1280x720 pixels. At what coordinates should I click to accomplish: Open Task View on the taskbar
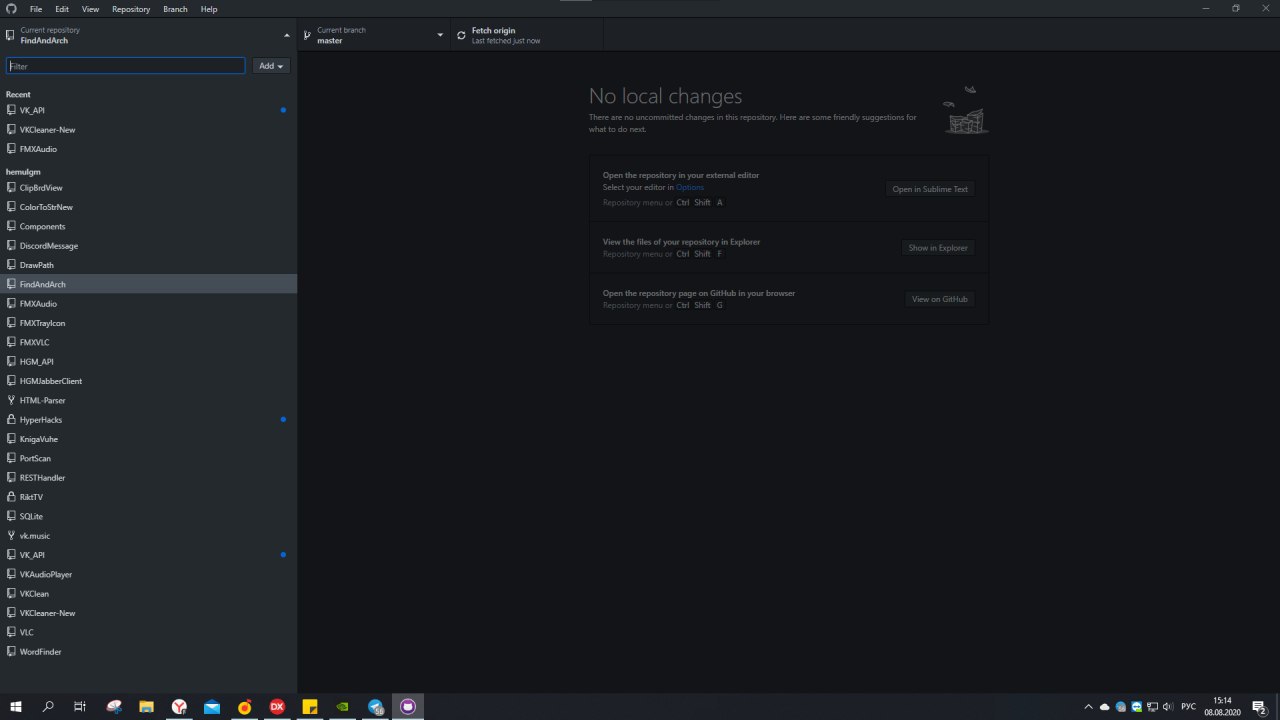click(80, 706)
